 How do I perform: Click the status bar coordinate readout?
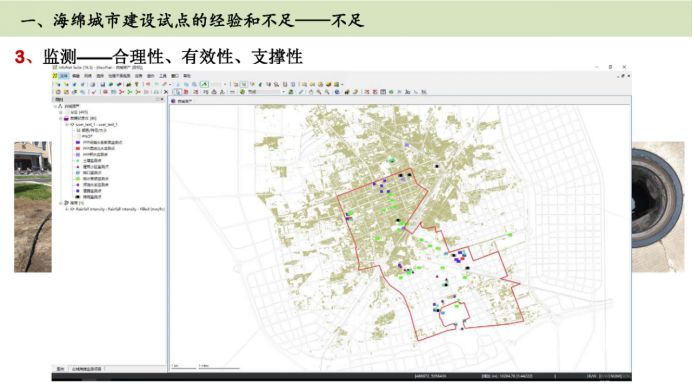coord(430,376)
